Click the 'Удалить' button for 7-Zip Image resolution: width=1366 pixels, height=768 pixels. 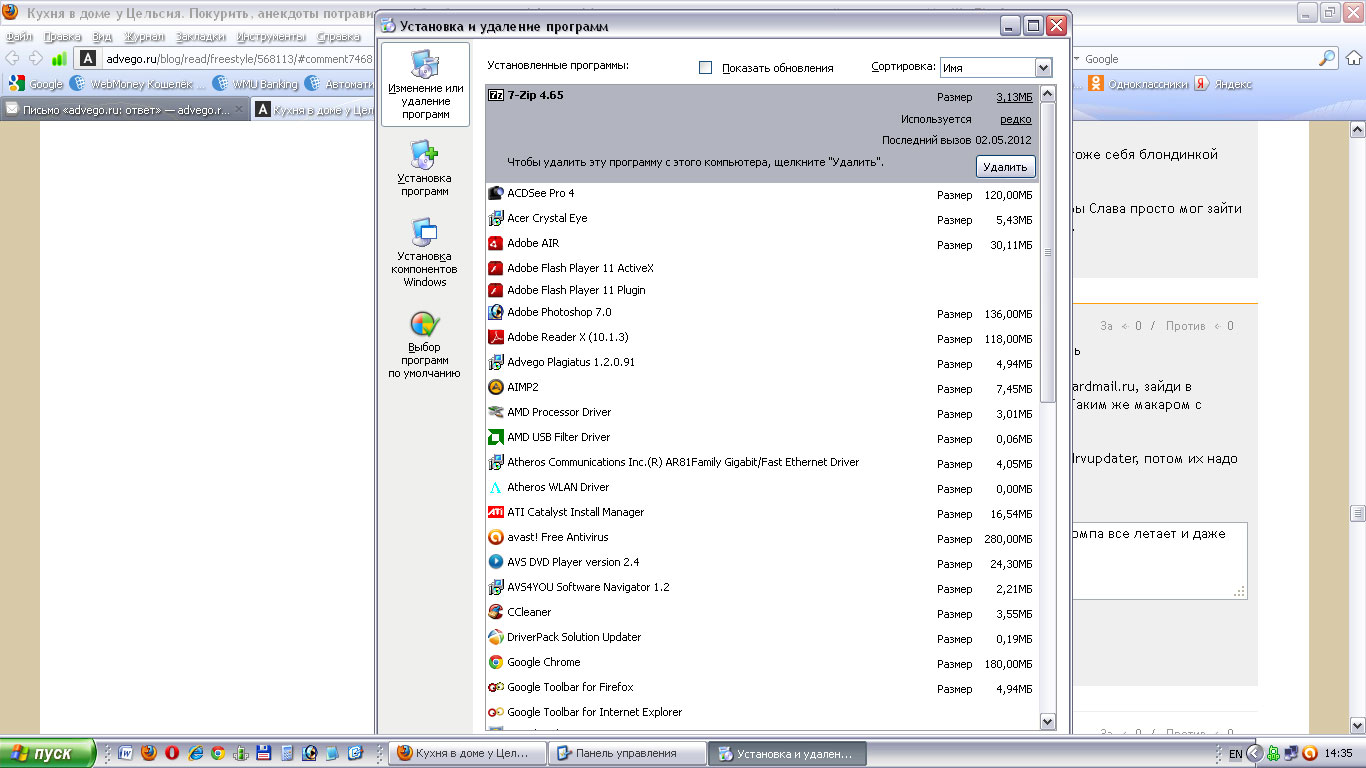tap(1005, 167)
